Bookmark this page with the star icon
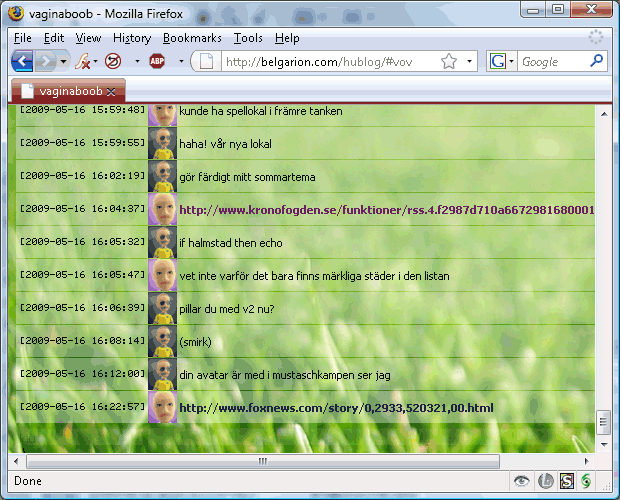 click(449, 61)
